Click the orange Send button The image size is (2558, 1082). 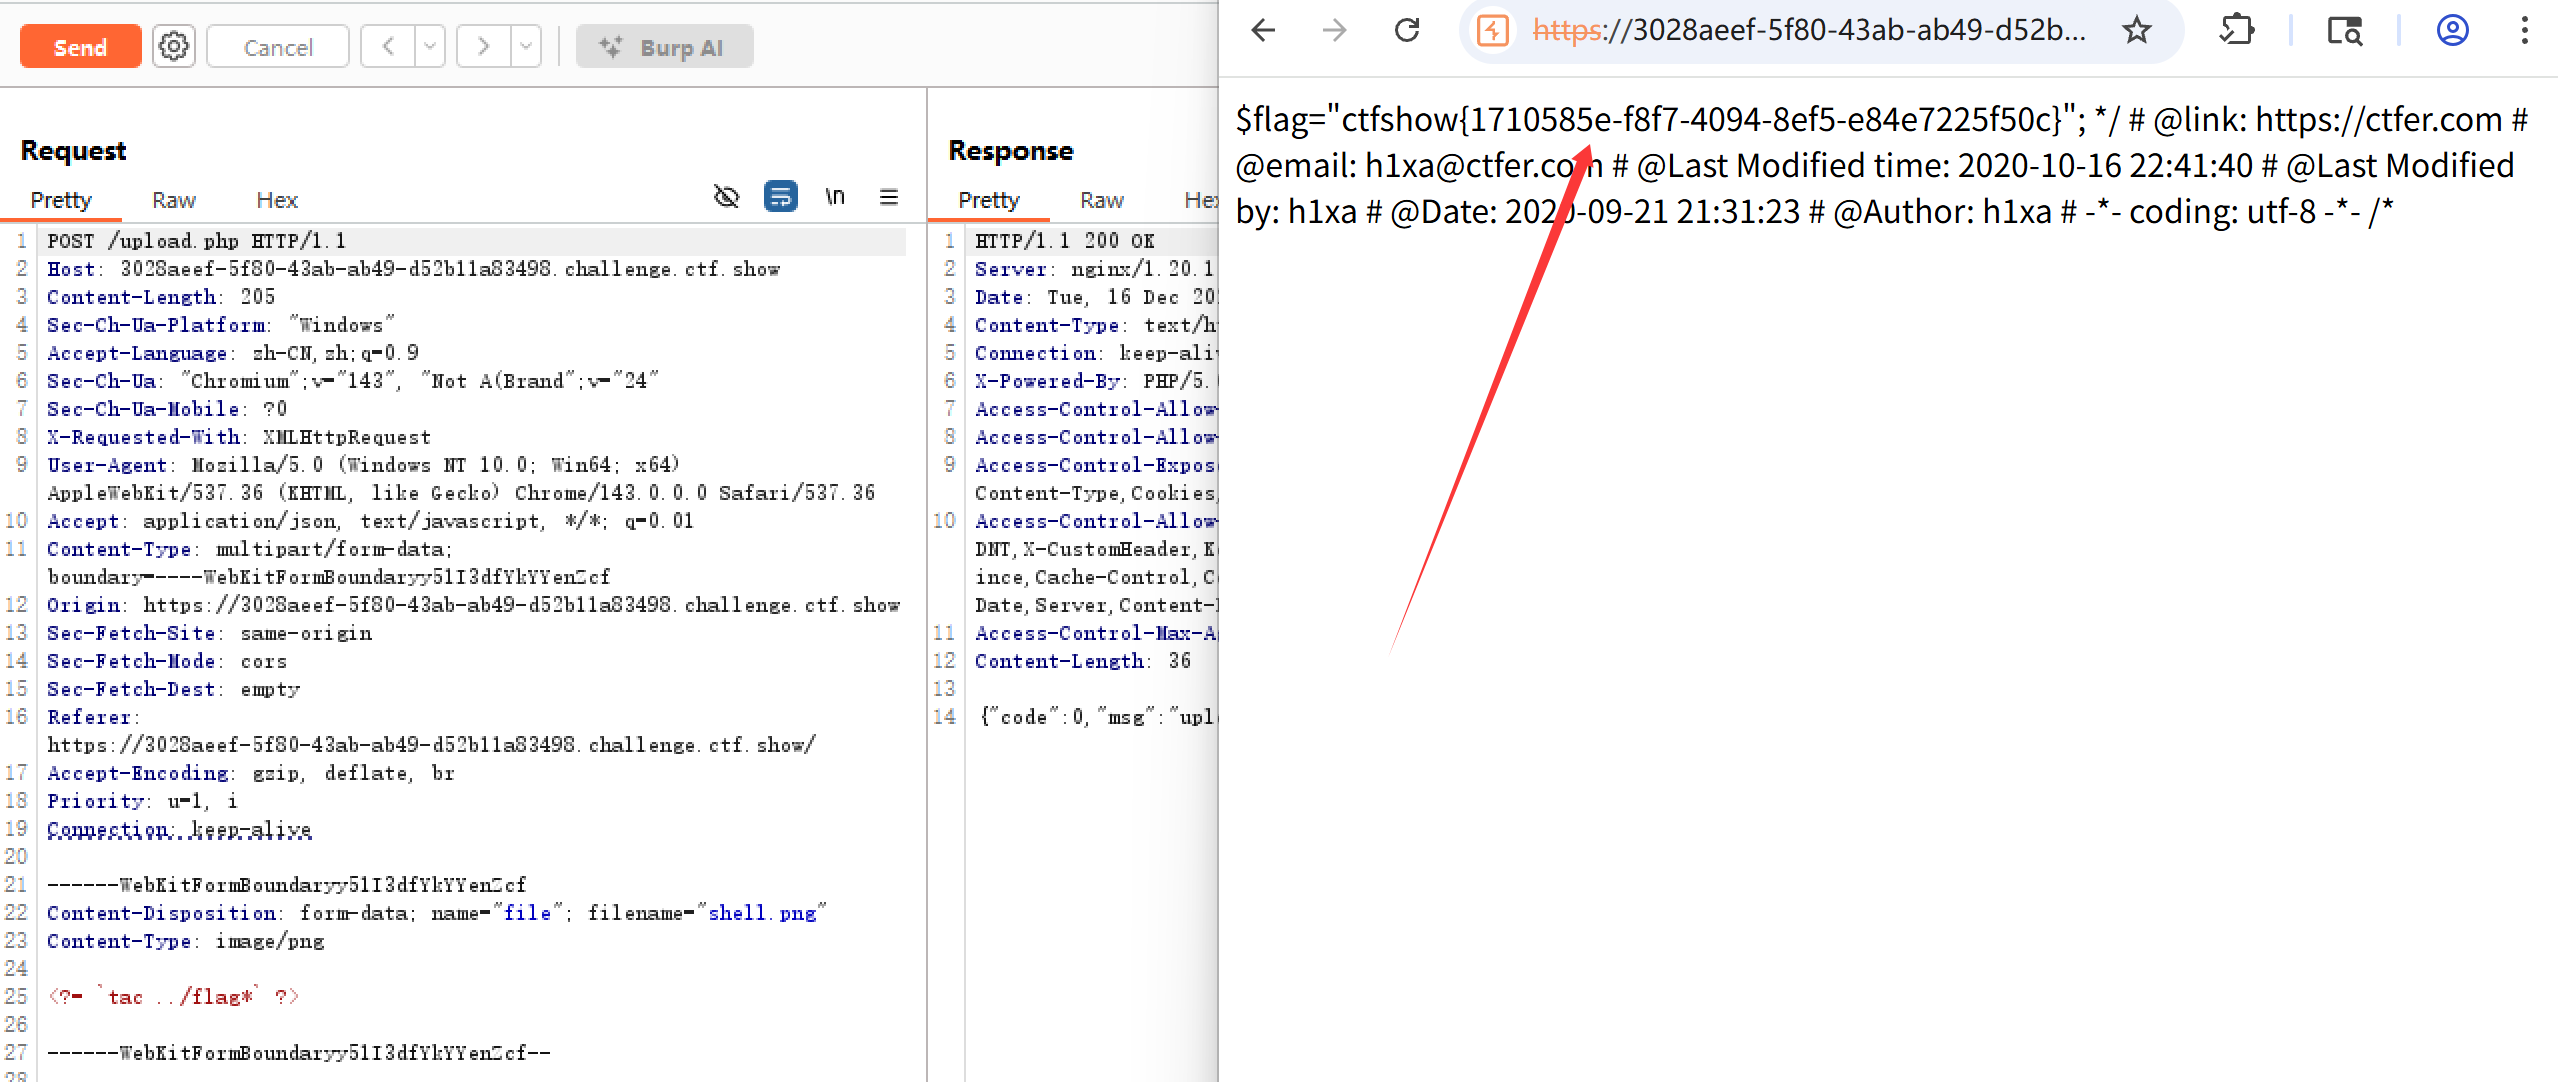point(80,47)
